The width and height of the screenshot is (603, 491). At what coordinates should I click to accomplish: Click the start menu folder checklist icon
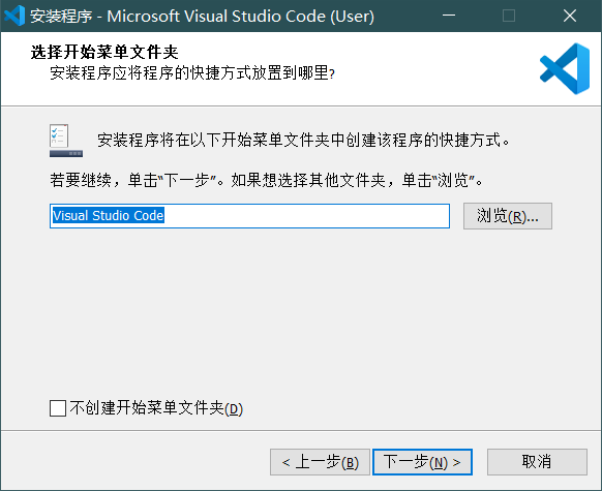point(66,140)
